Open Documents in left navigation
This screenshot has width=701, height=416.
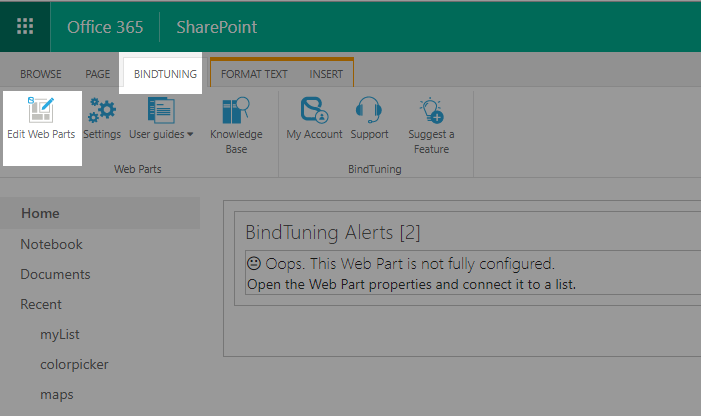(x=55, y=274)
